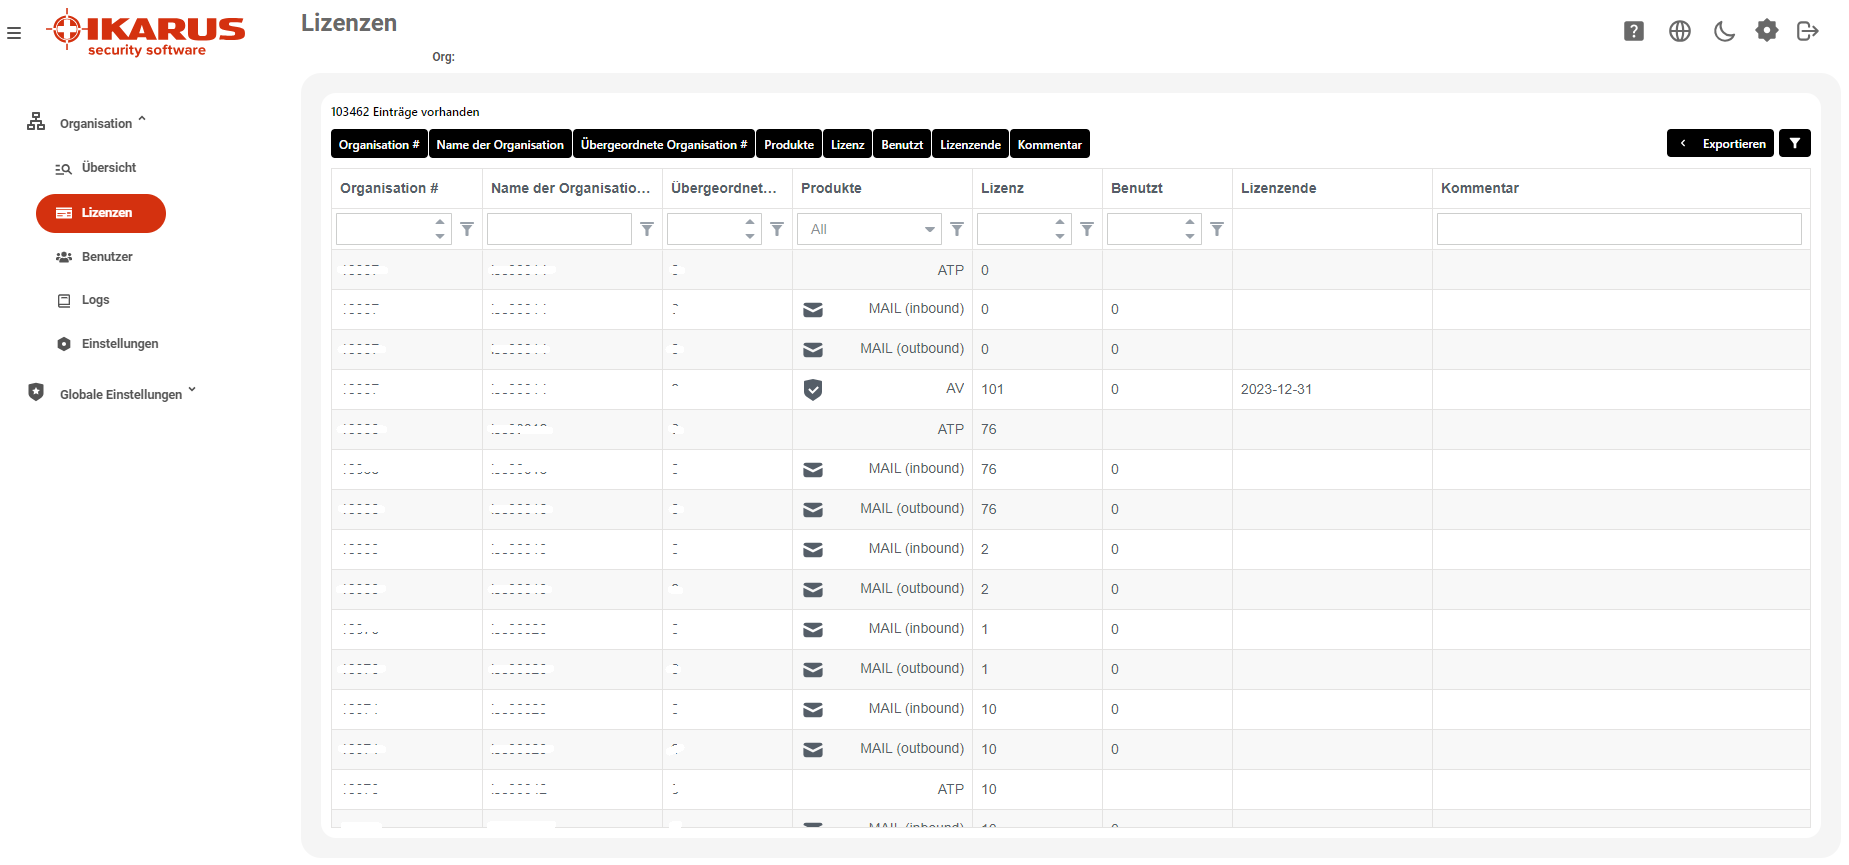Toggle the Kommentar column chip
The width and height of the screenshot is (1849, 865).
(x=1050, y=144)
